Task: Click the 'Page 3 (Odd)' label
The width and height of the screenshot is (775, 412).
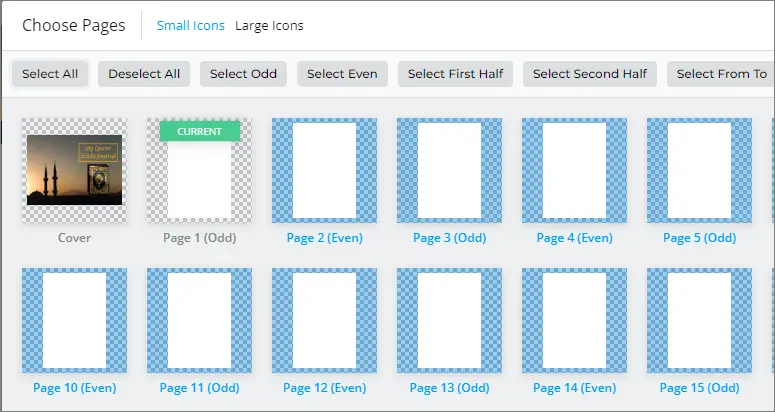Action: coord(450,238)
